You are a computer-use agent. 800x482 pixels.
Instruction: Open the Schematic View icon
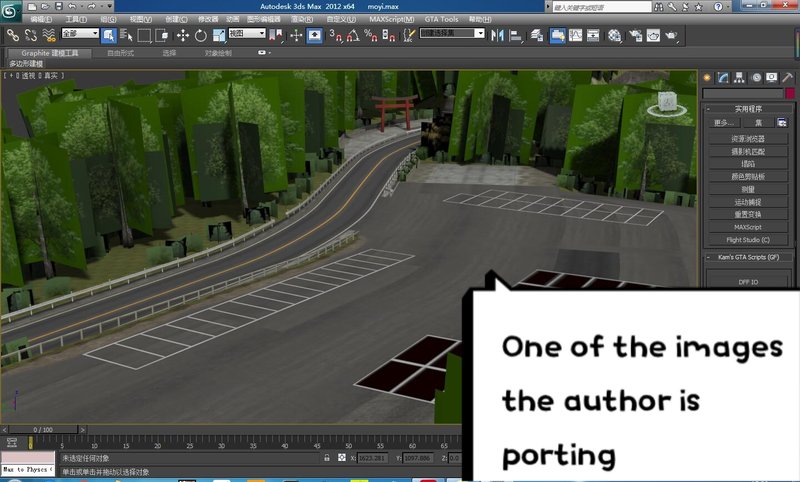[593, 35]
